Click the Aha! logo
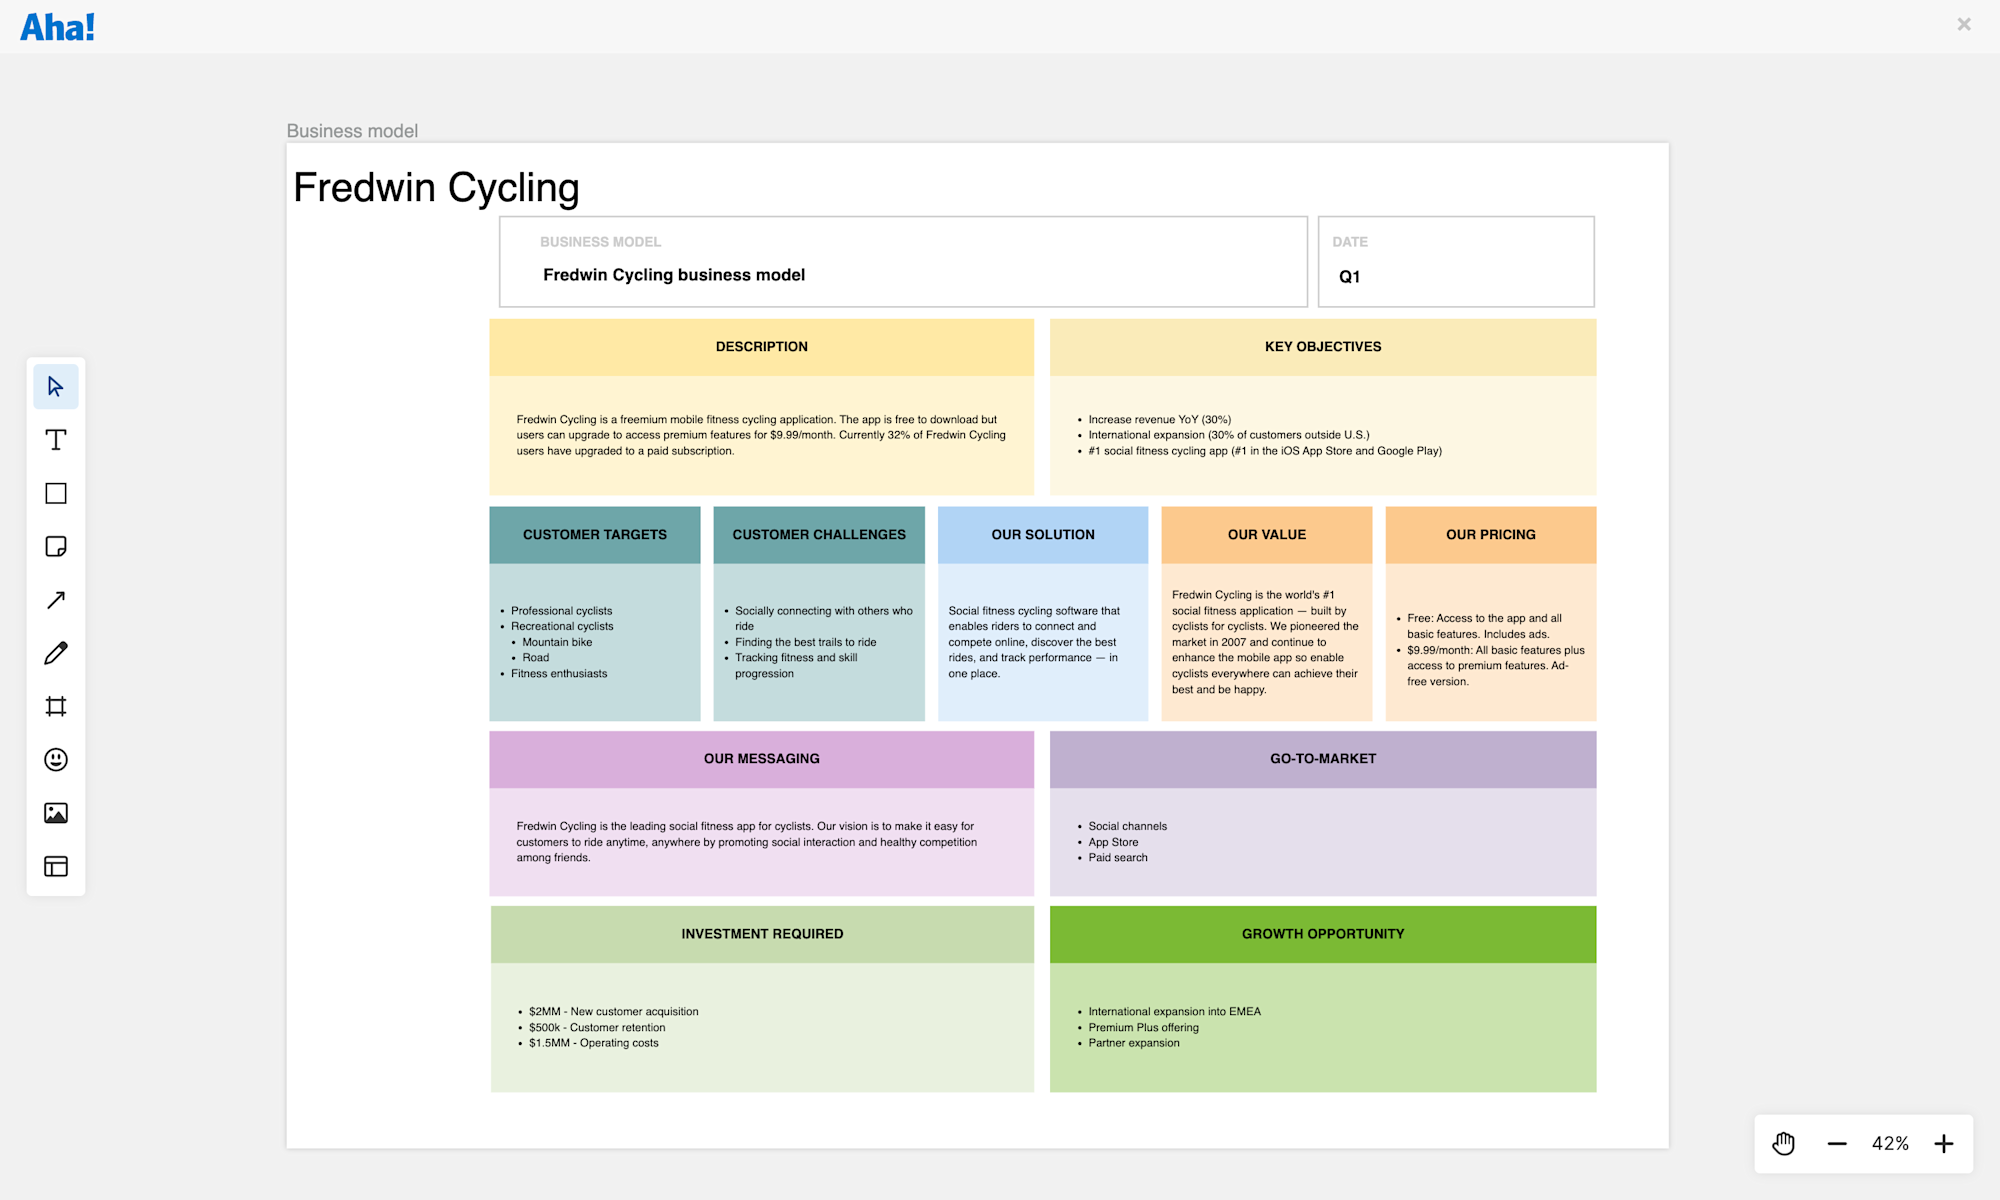This screenshot has height=1200, width=2000. coord(57,25)
